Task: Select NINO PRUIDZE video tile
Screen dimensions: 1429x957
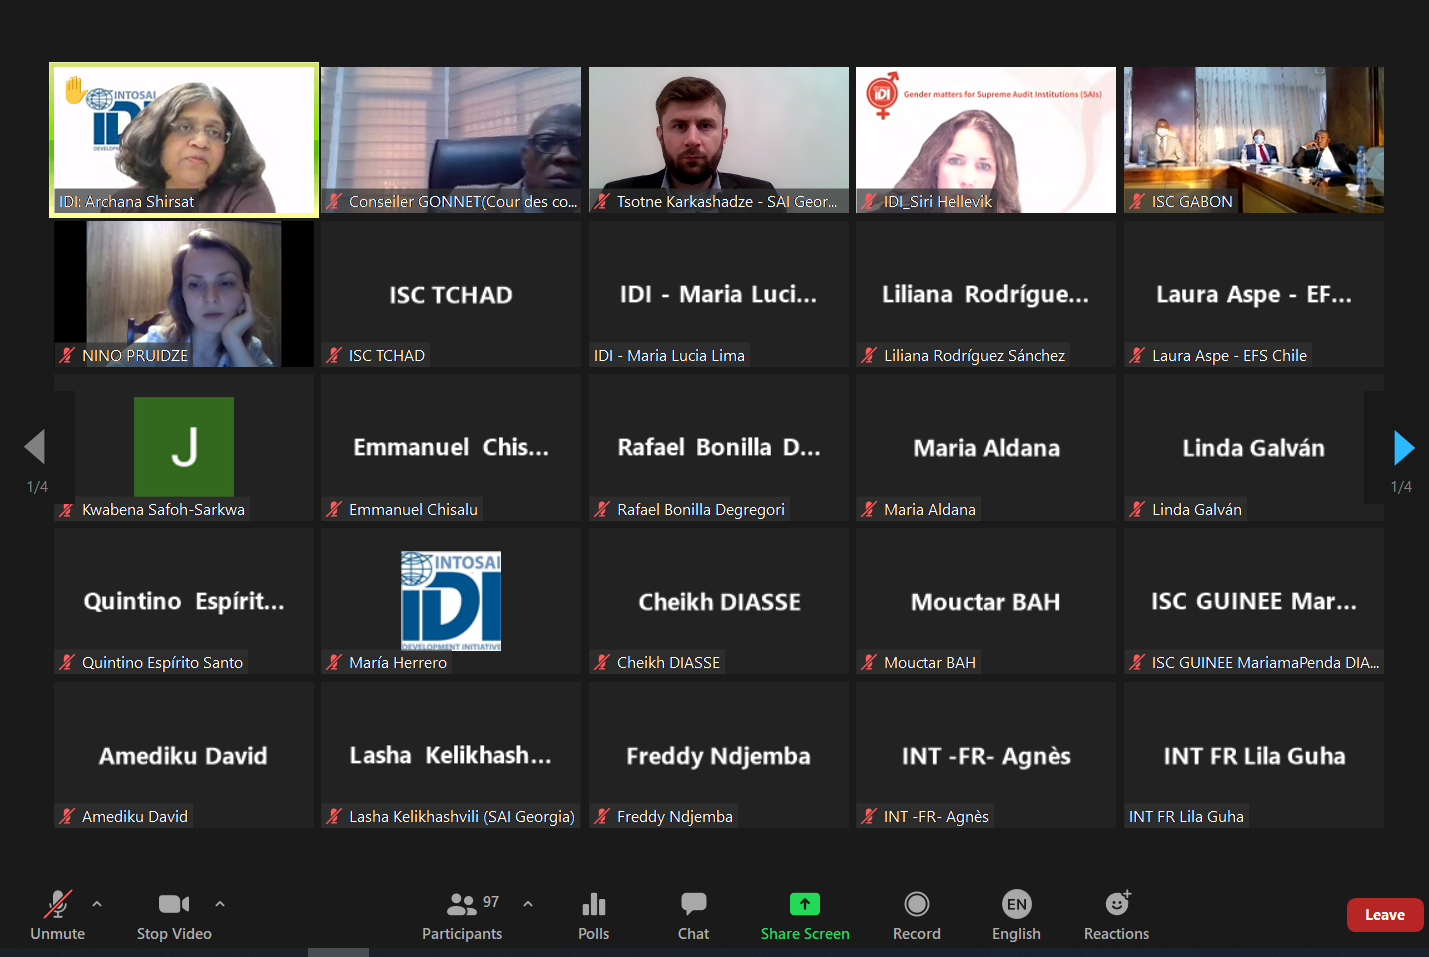Action: tap(184, 294)
